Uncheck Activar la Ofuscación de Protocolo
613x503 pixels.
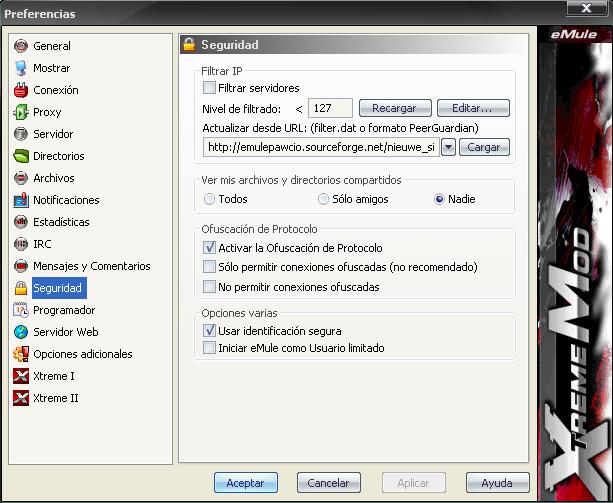pyautogui.click(x=209, y=247)
